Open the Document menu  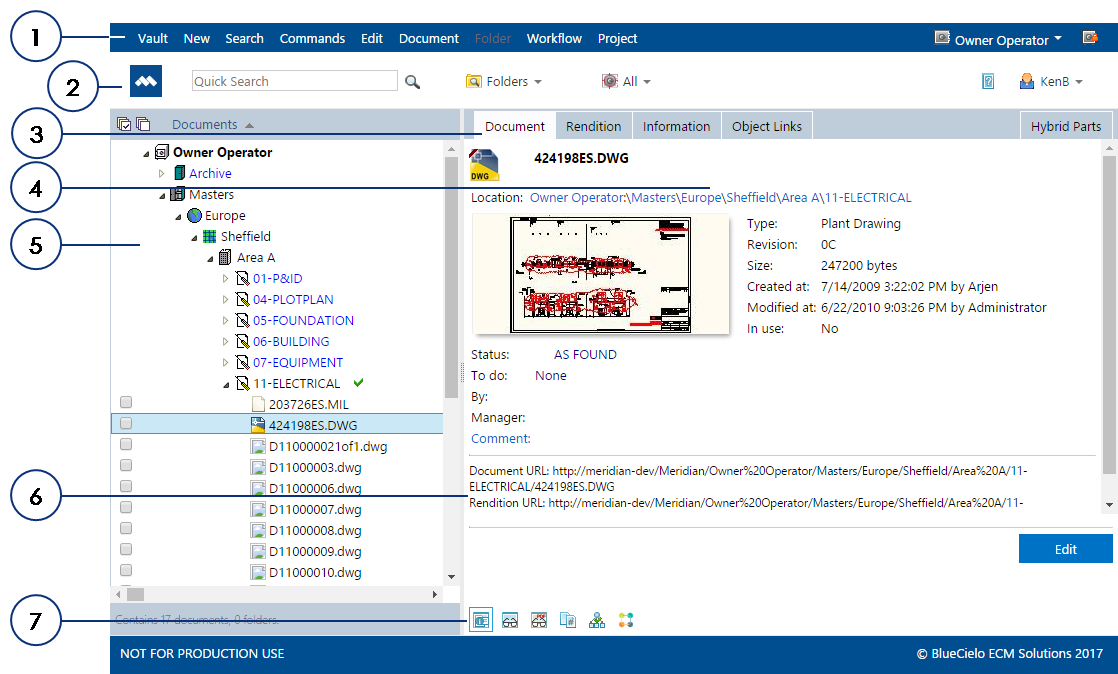click(x=428, y=38)
